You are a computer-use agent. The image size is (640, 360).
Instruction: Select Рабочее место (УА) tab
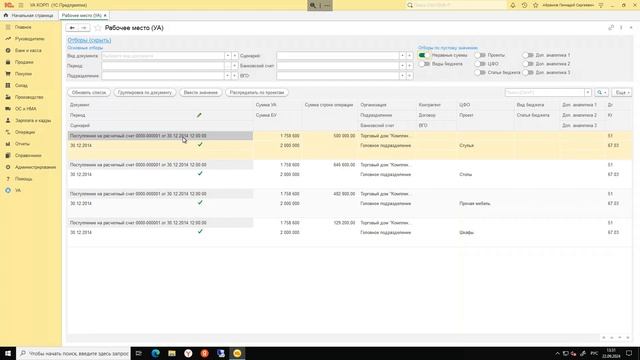81,16
